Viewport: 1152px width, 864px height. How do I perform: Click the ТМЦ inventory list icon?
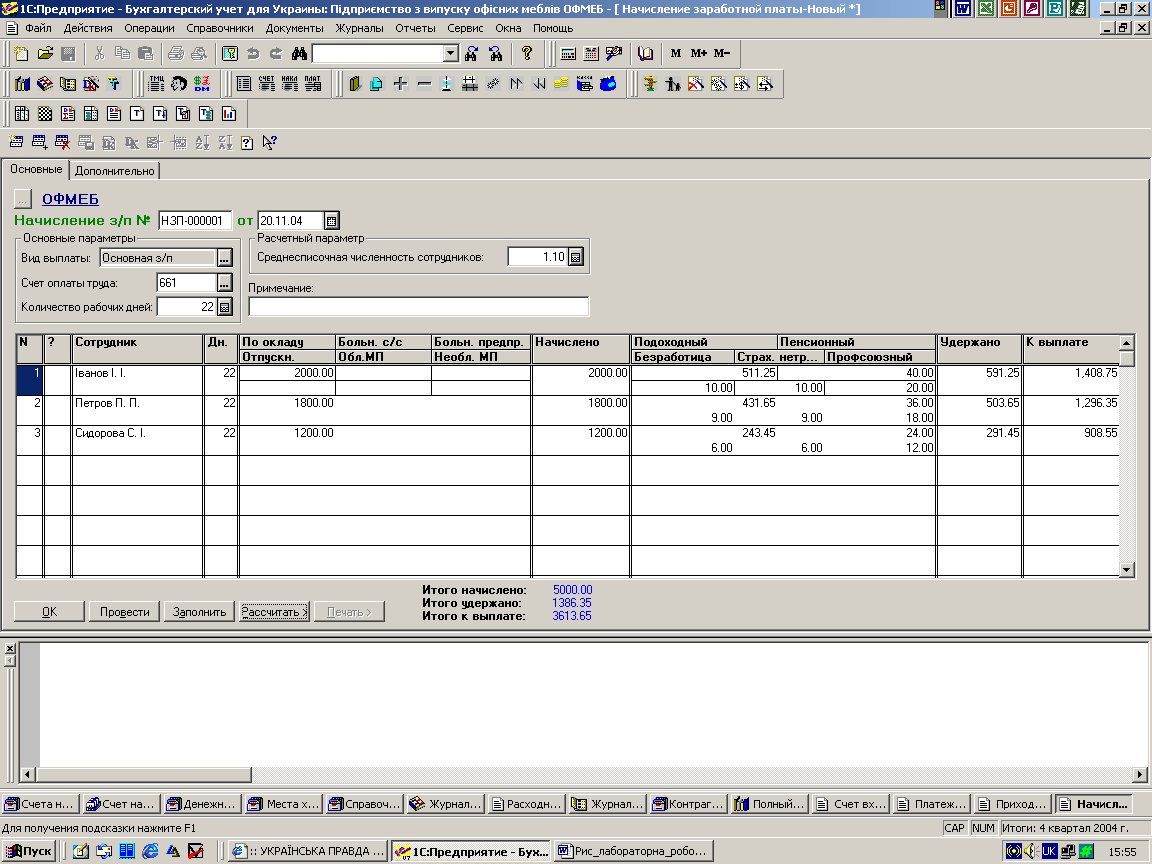tap(156, 84)
